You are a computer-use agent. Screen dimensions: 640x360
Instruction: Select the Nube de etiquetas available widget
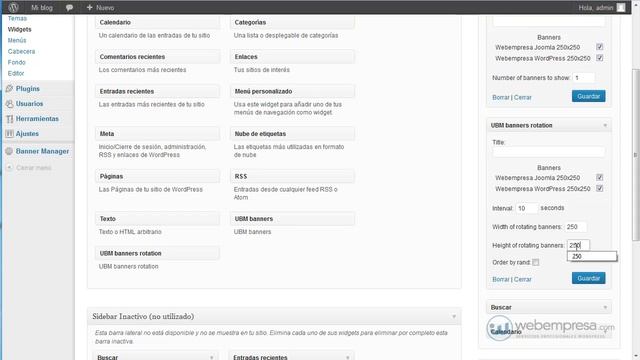pyautogui.click(x=292, y=134)
